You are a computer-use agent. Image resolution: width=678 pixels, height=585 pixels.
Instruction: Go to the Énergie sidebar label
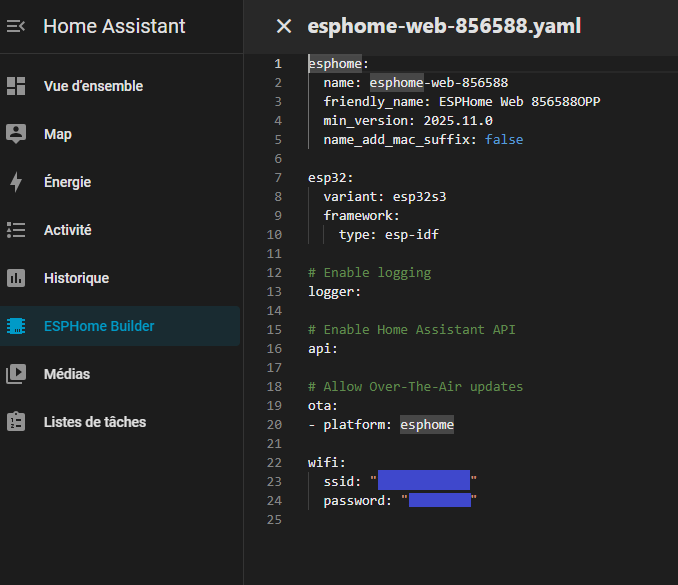(x=67, y=182)
